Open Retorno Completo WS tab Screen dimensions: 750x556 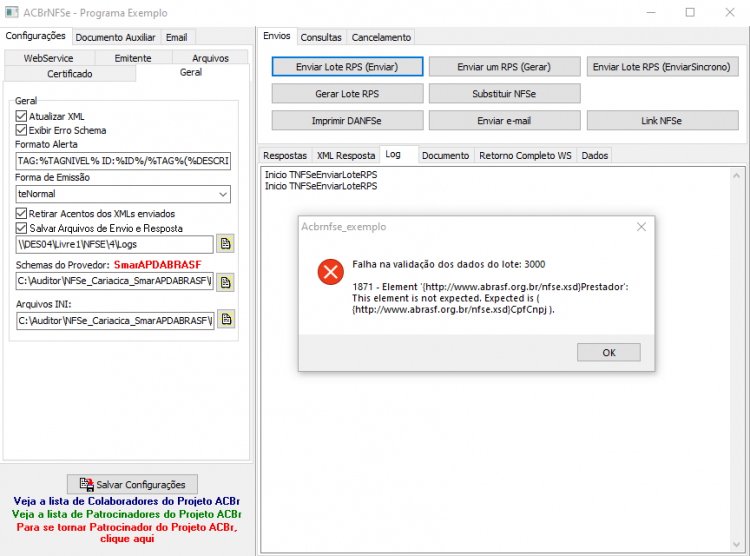pos(525,156)
